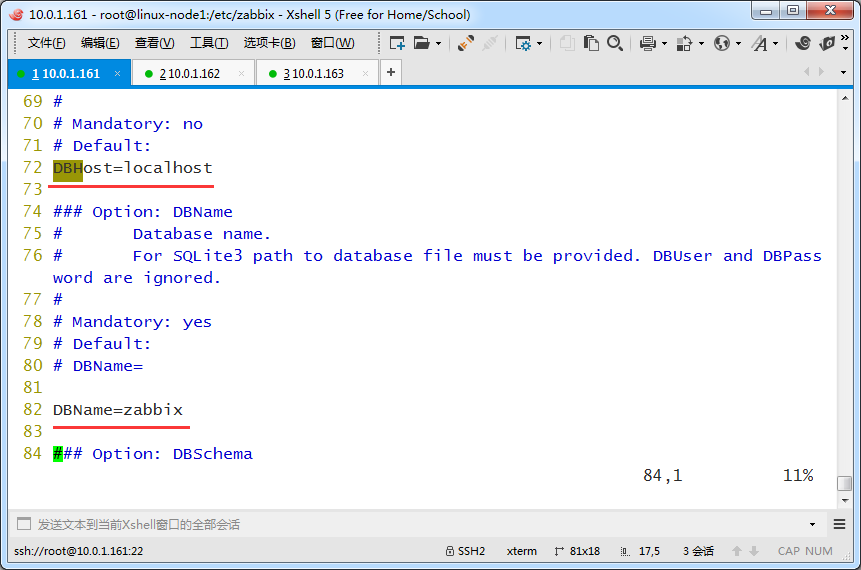Click the Open Session folder icon
The width and height of the screenshot is (861, 570).
422,43
